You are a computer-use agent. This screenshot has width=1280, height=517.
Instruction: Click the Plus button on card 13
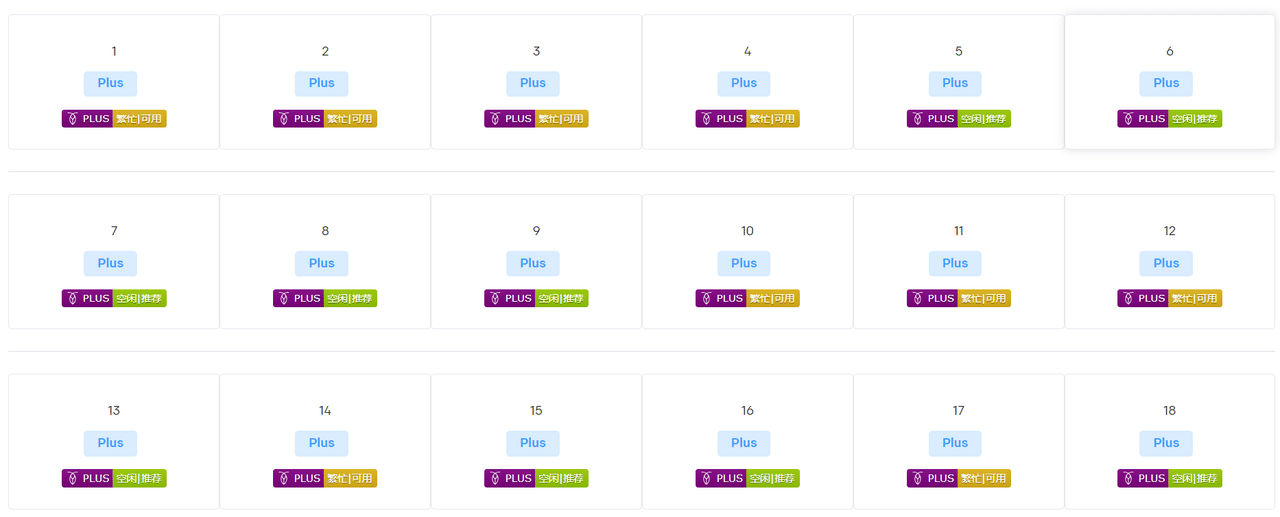coord(111,444)
